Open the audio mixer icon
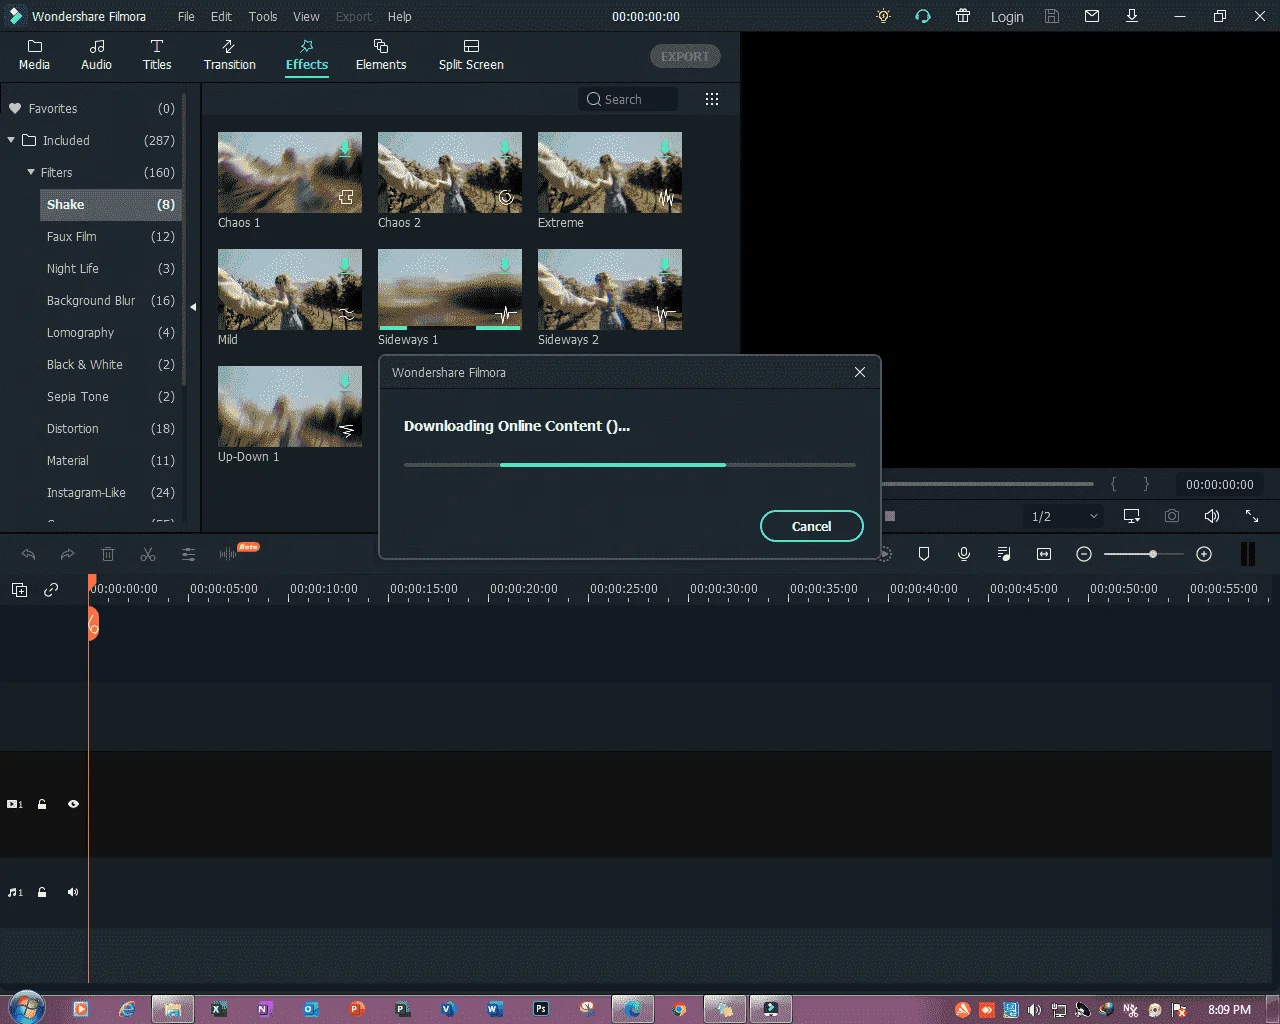The height and width of the screenshot is (1024, 1280). point(1004,554)
